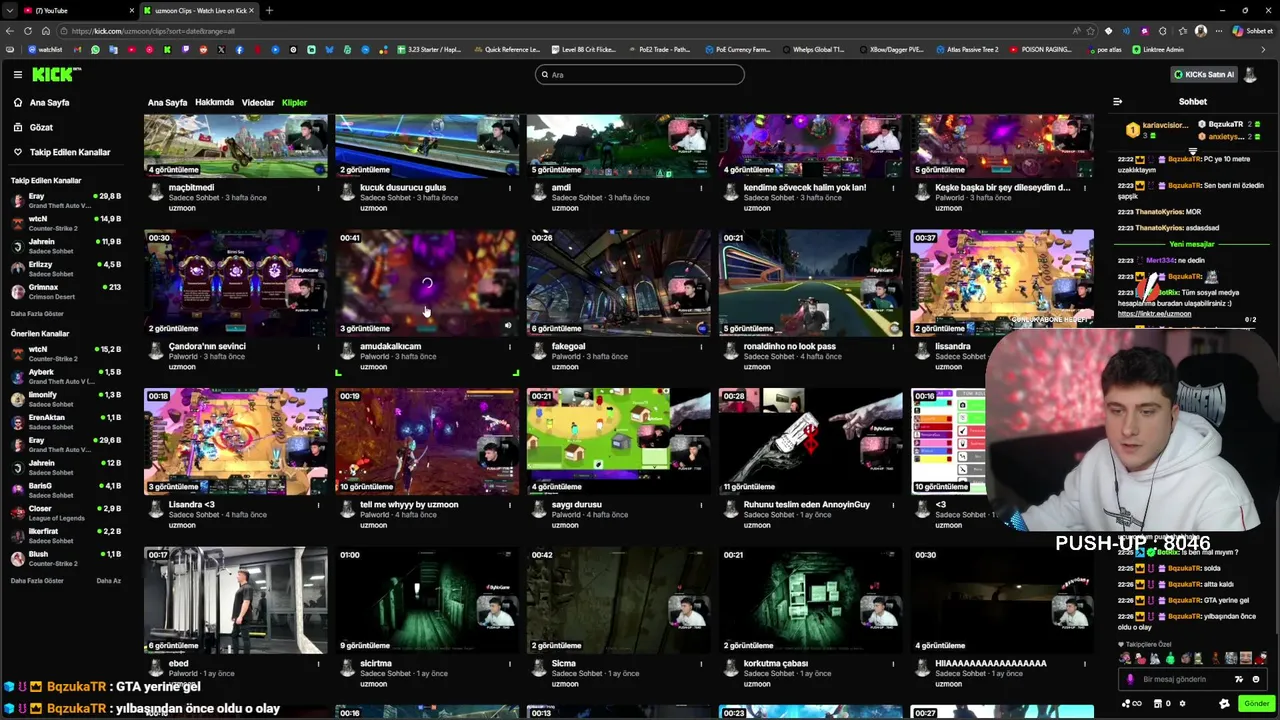Play the Ruhunu teslim eden AnnoyinGuy clip
The height and width of the screenshot is (720, 1280).
pos(810,441)
